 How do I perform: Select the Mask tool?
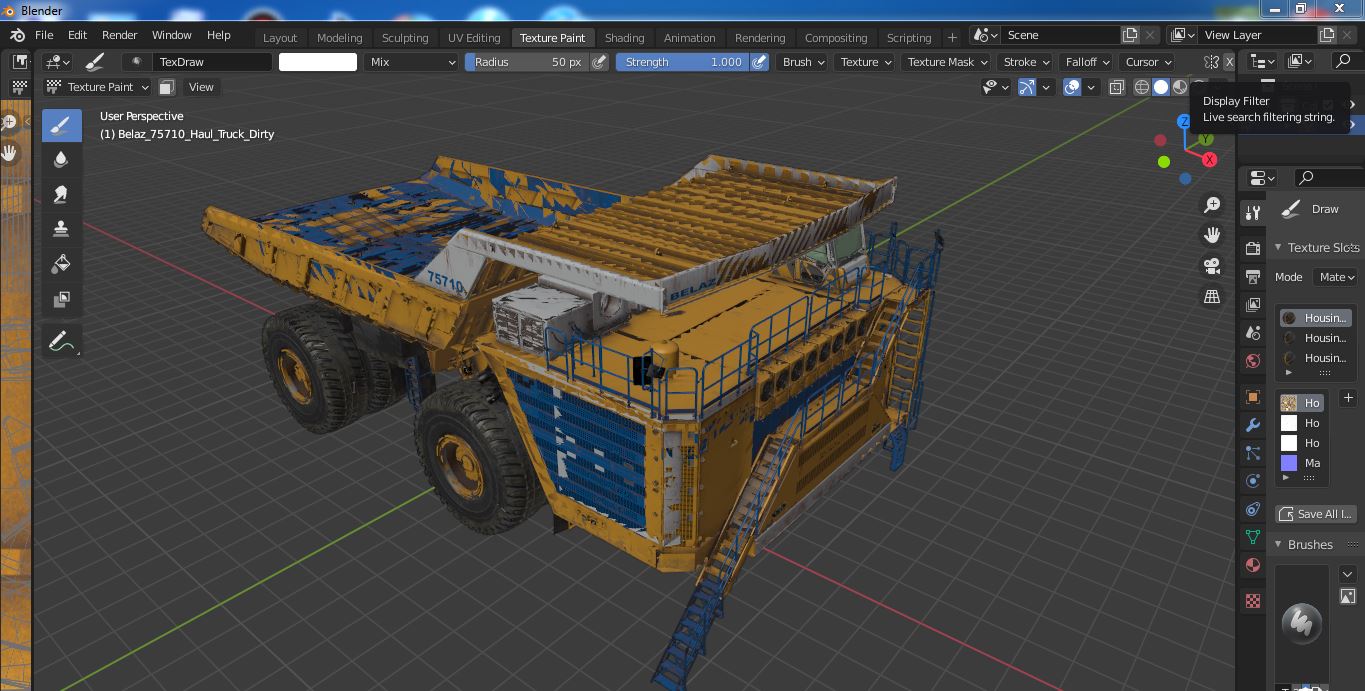pos(61,299)
